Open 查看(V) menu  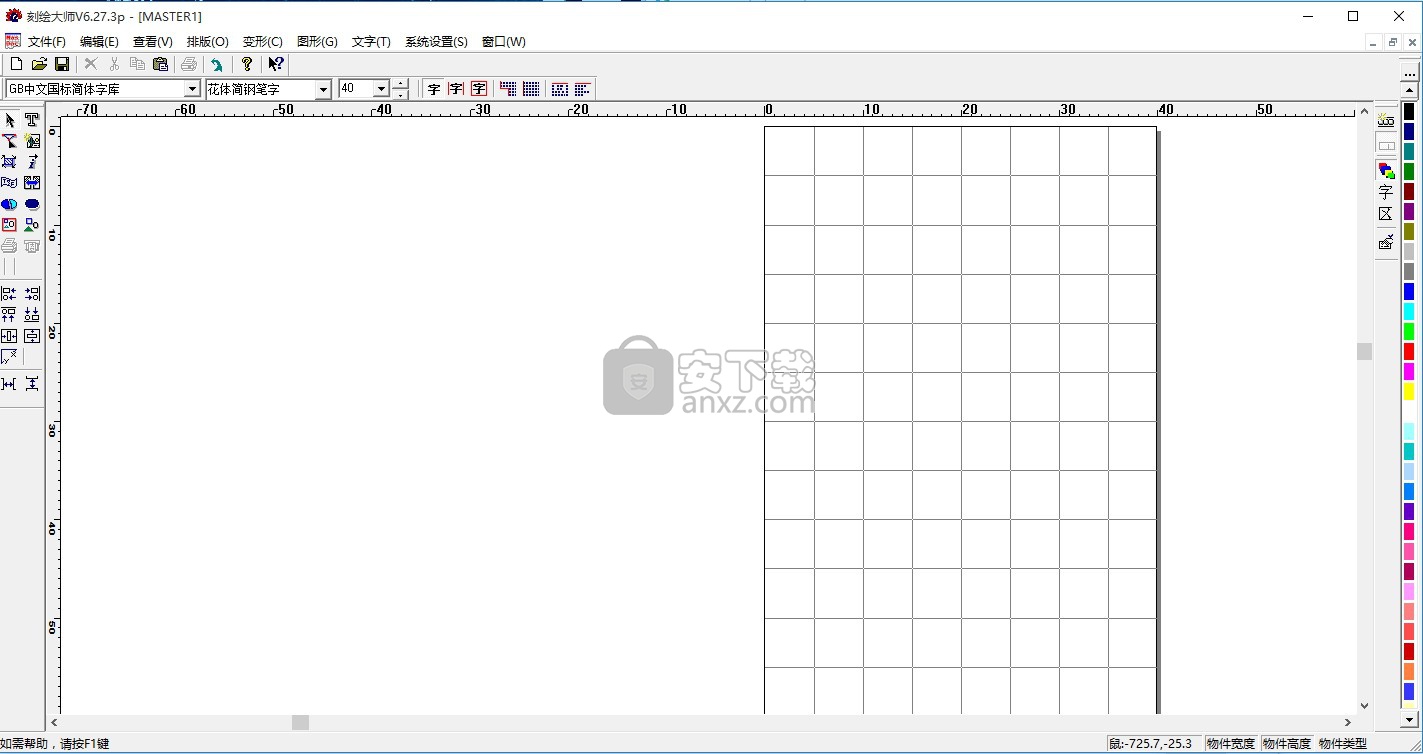pyautogui.click(x=153, y=42)
